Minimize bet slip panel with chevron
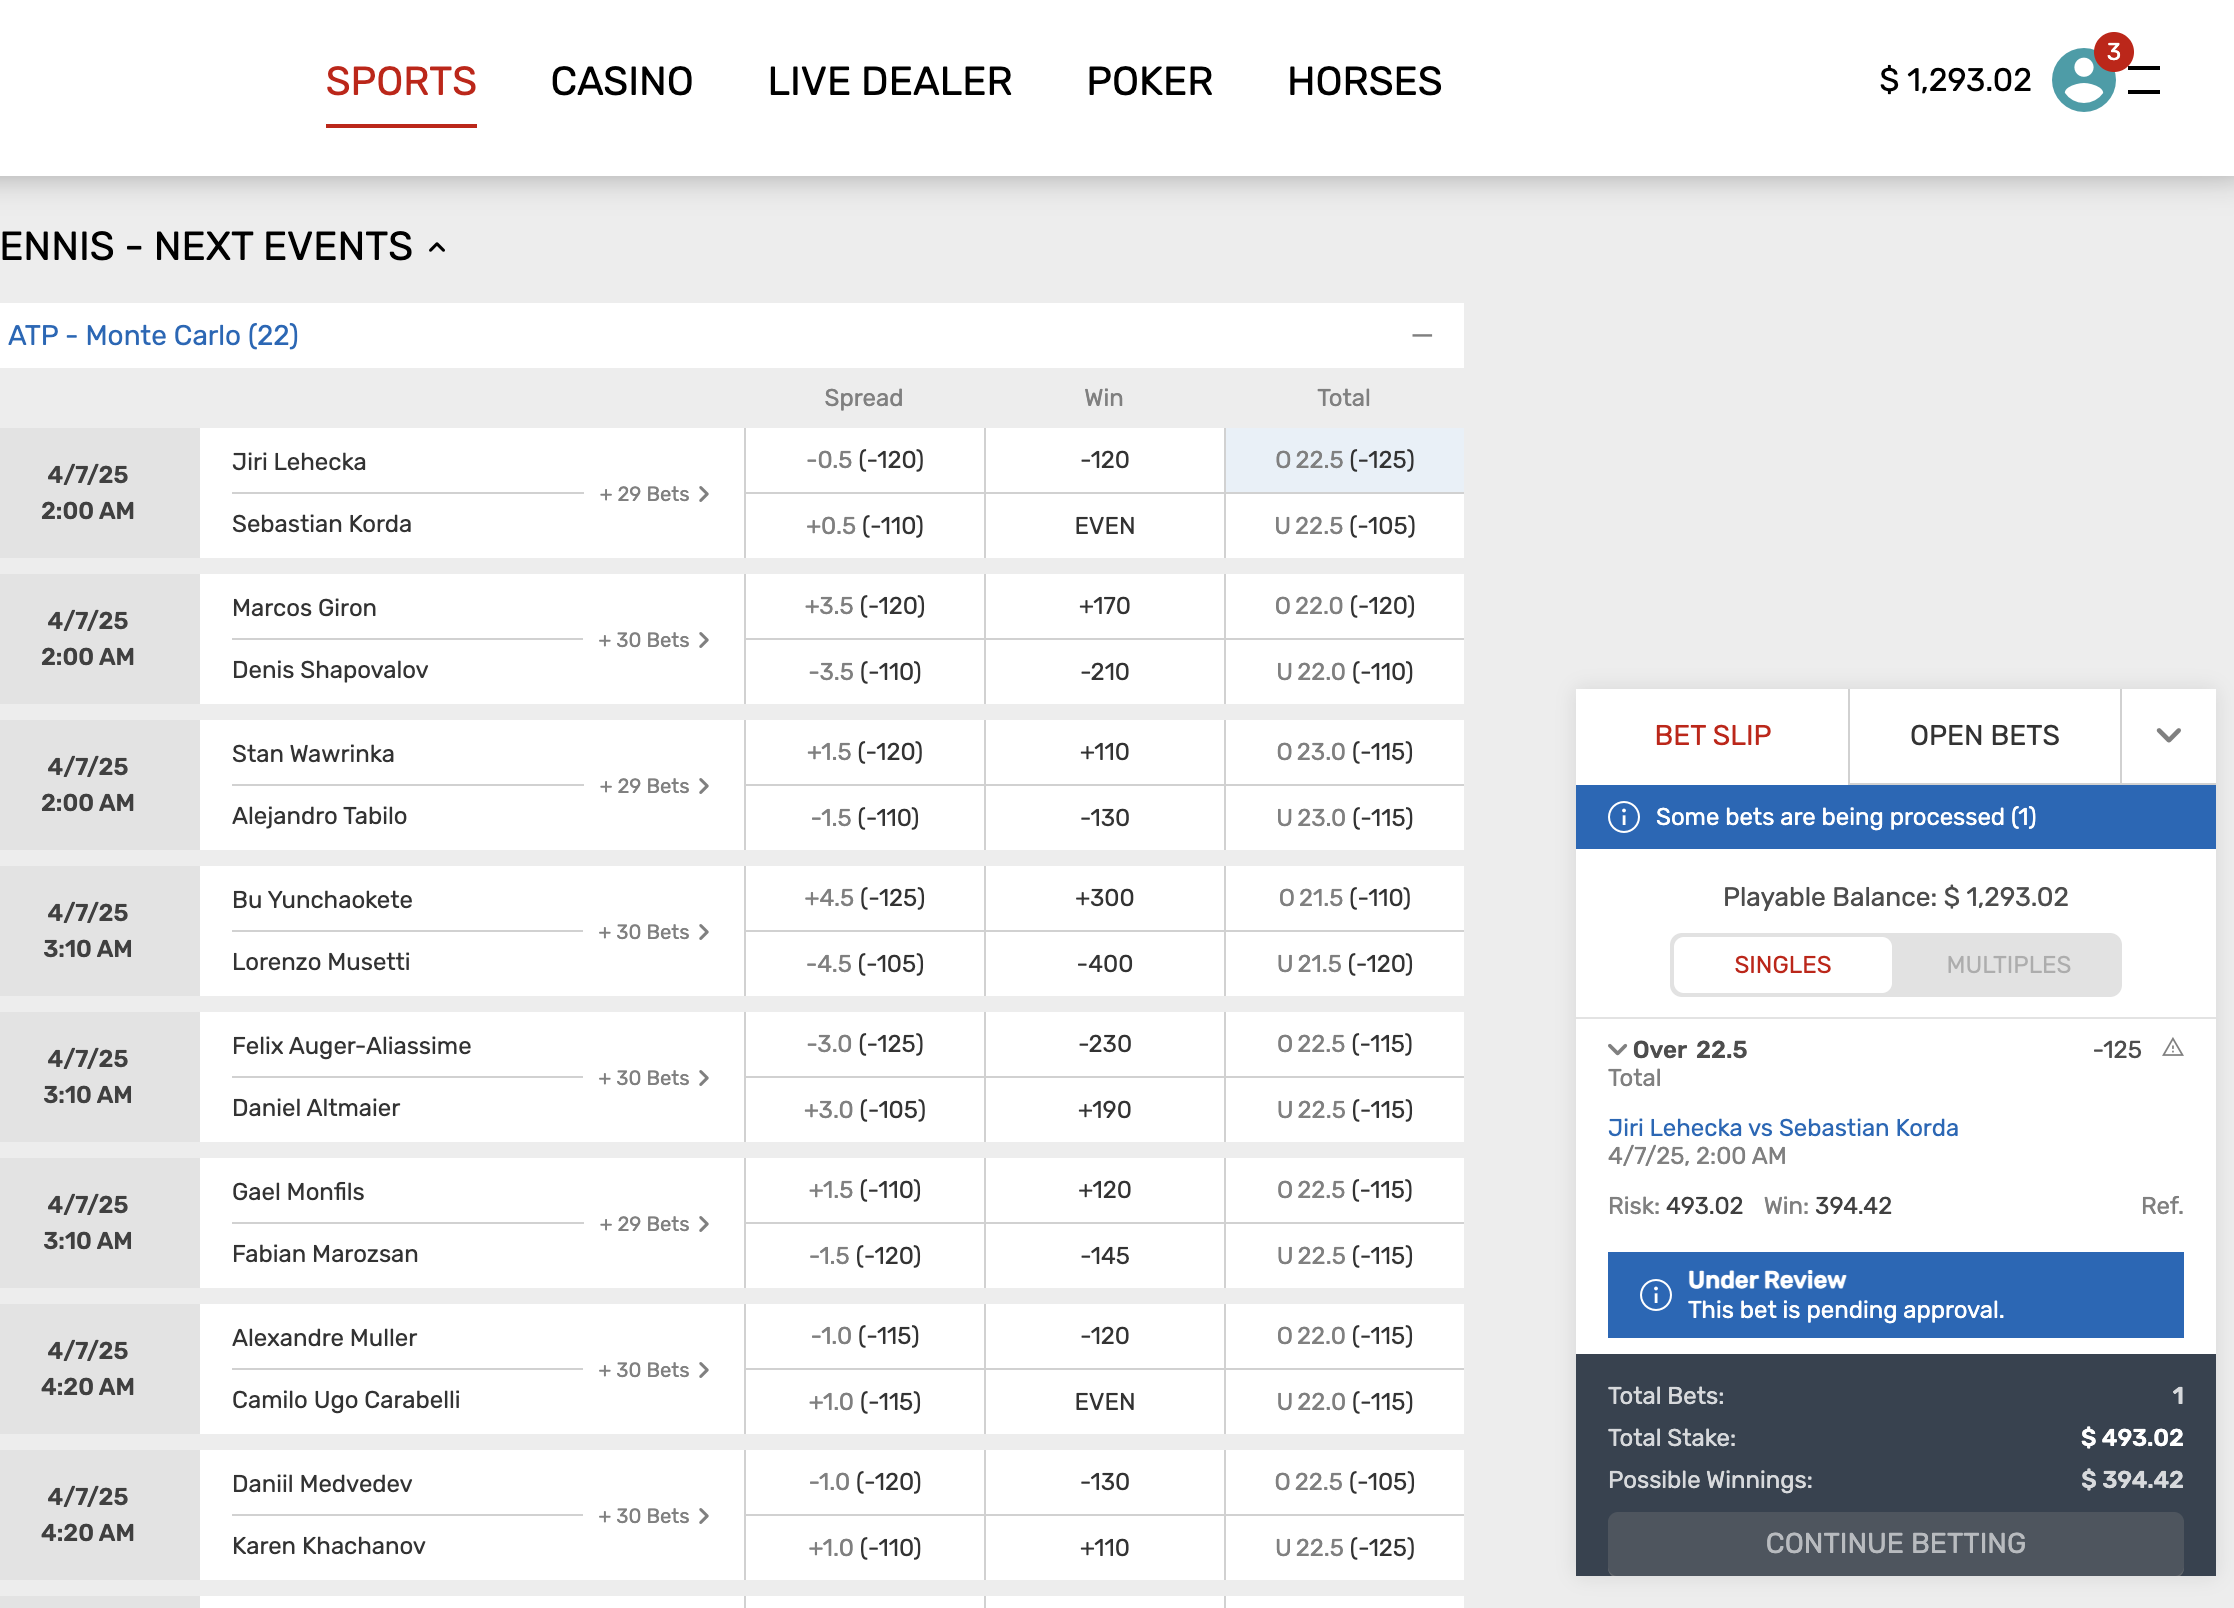 2168,736
